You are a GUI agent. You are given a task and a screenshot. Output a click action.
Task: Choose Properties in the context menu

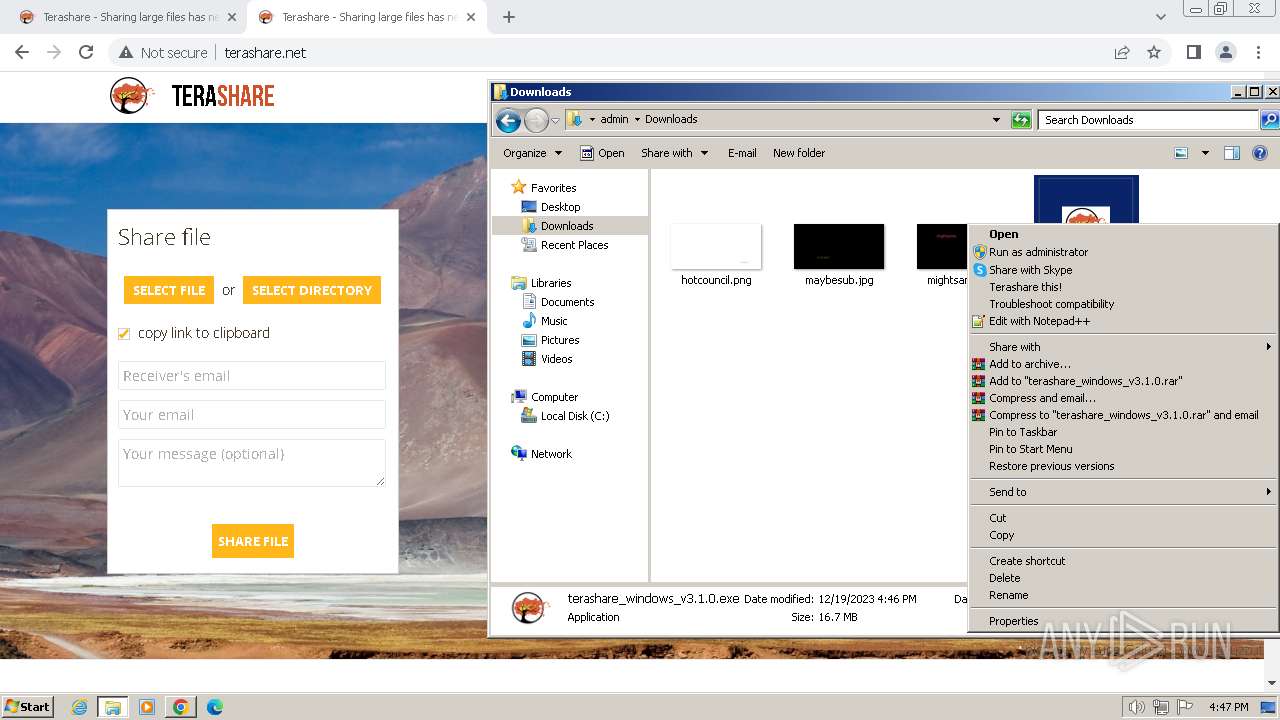click(1013, 621)
